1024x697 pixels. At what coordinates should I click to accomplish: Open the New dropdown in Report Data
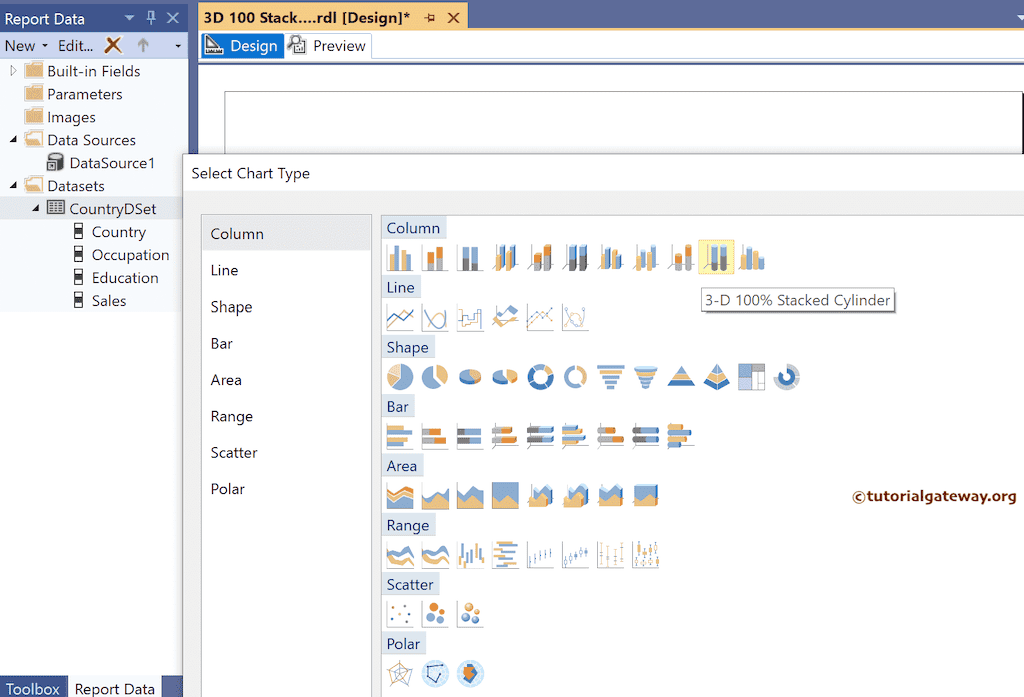(26, 46)
